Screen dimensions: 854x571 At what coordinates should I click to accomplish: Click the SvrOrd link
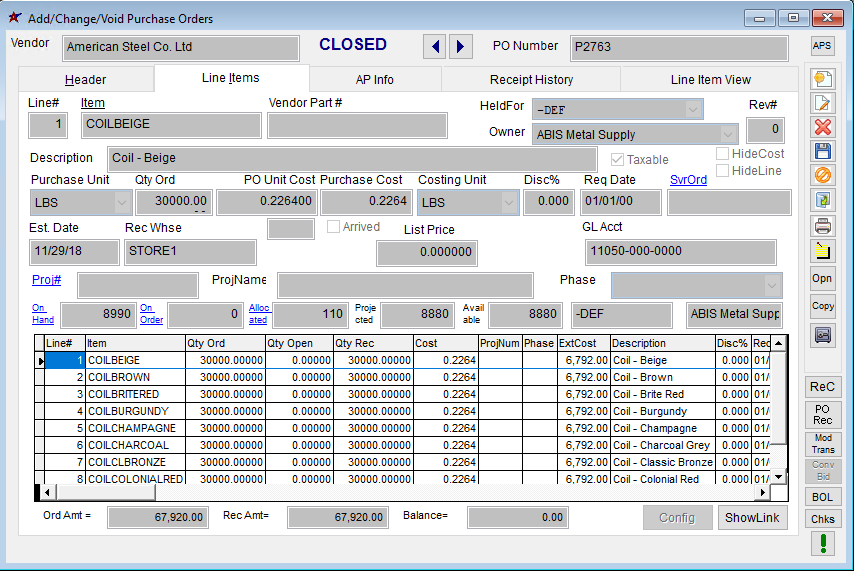pos(688,180)
